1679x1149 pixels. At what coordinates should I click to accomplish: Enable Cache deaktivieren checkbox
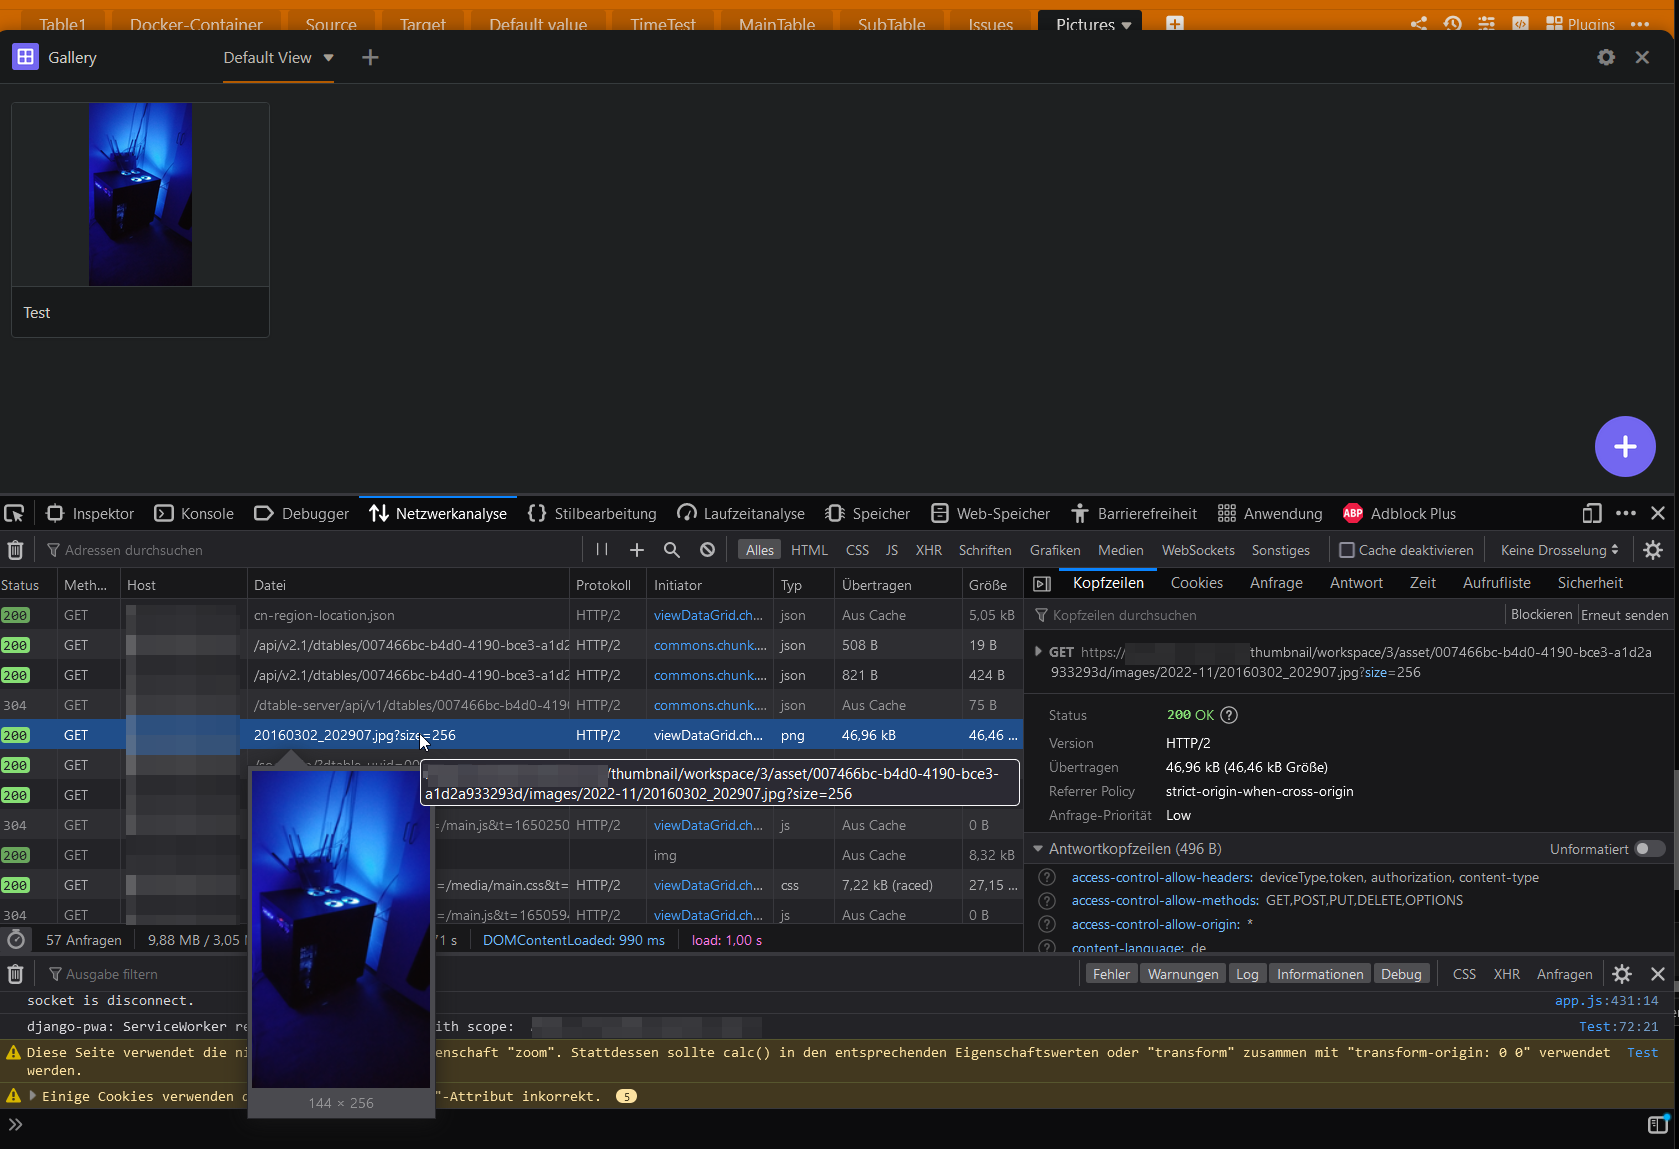click(1347, 550)
